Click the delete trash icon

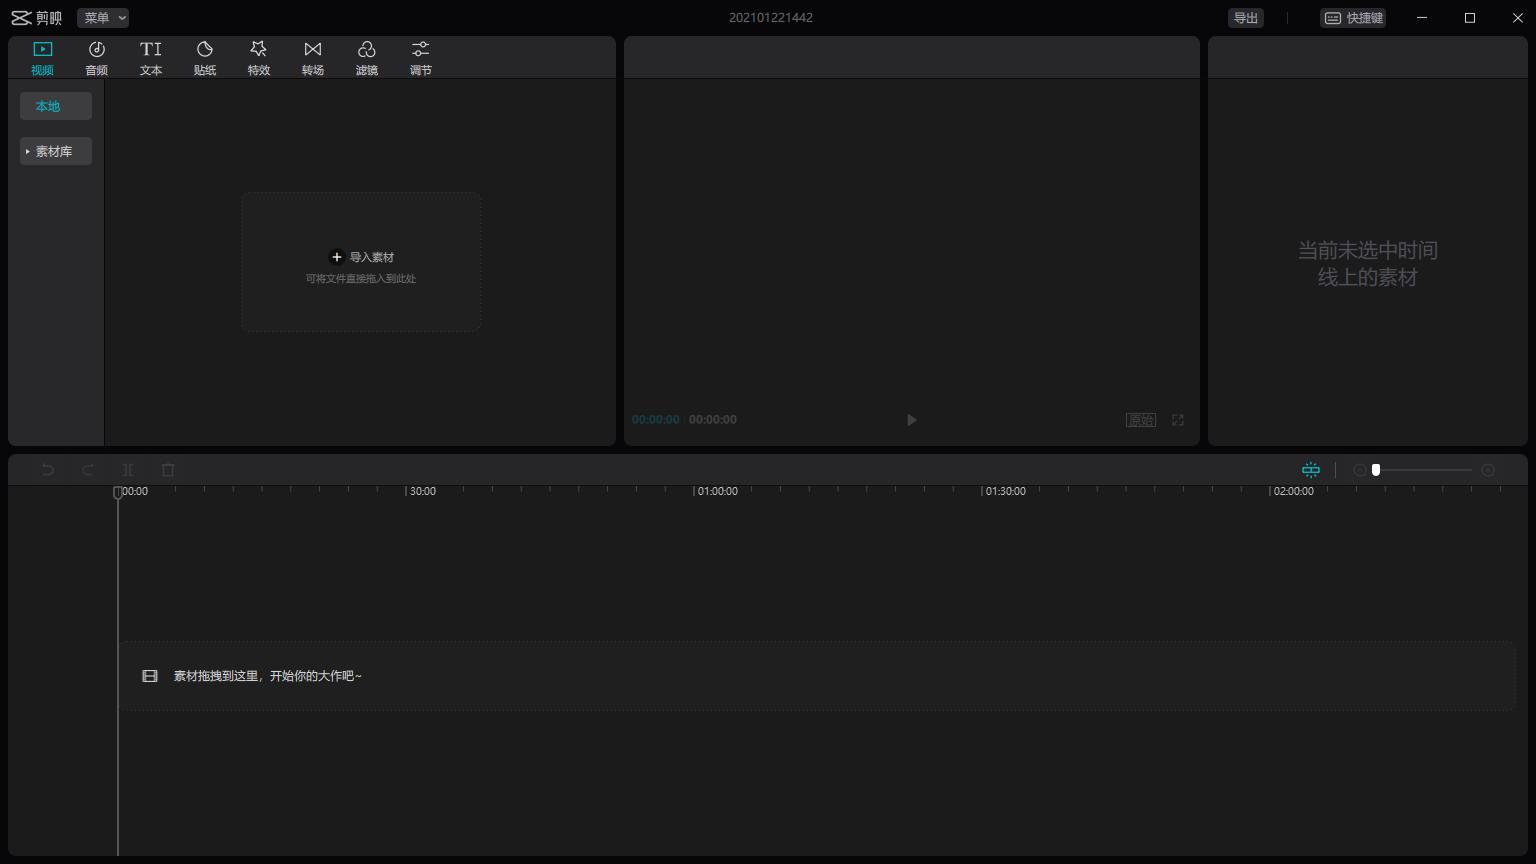point(168,470)
